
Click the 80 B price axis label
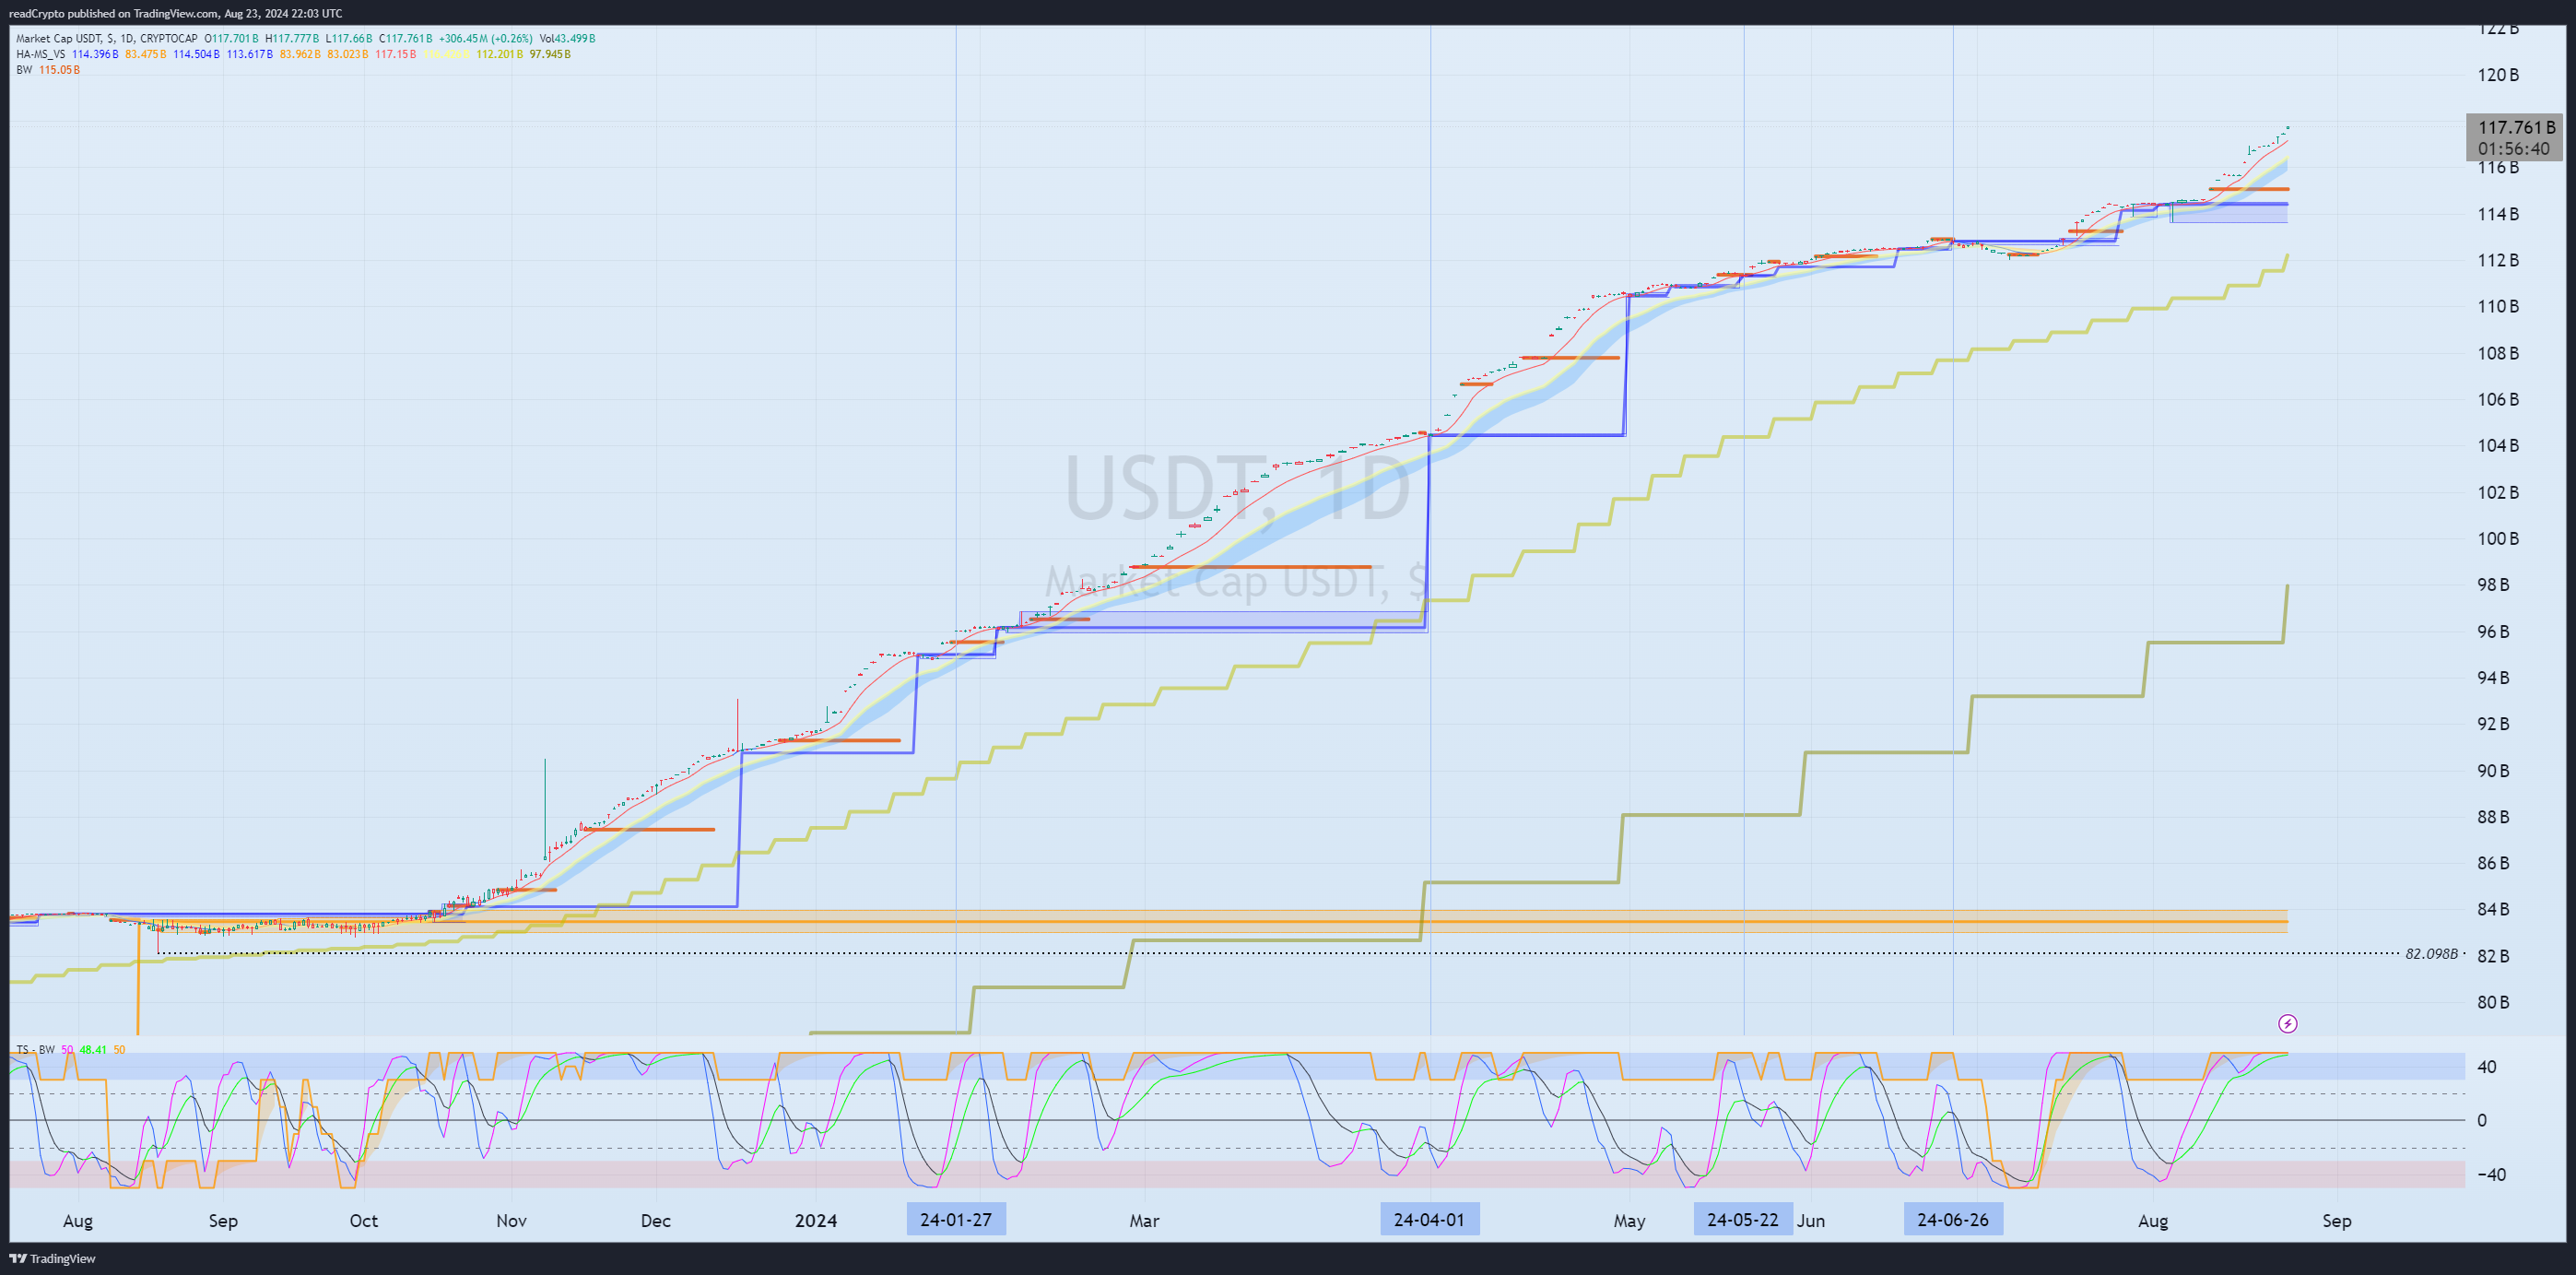coord(2493,1002)
